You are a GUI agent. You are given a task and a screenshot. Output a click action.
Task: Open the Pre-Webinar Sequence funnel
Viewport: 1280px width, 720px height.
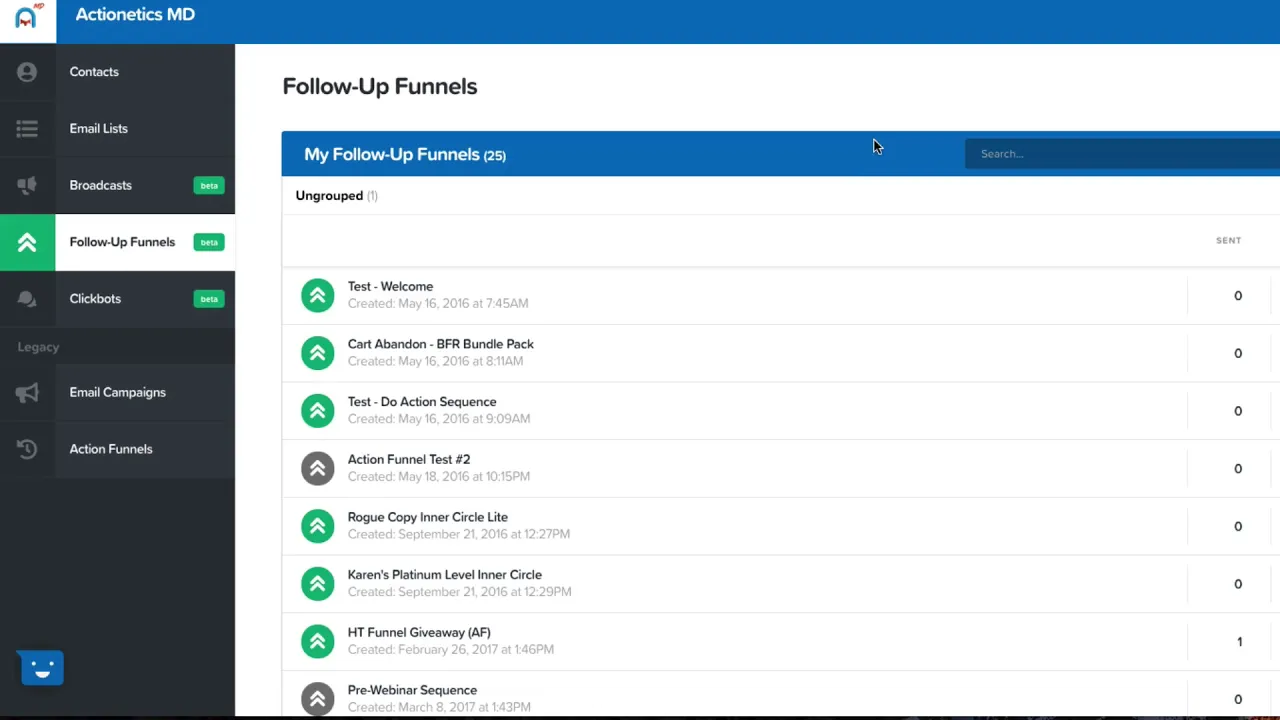(x=412, y=690)
